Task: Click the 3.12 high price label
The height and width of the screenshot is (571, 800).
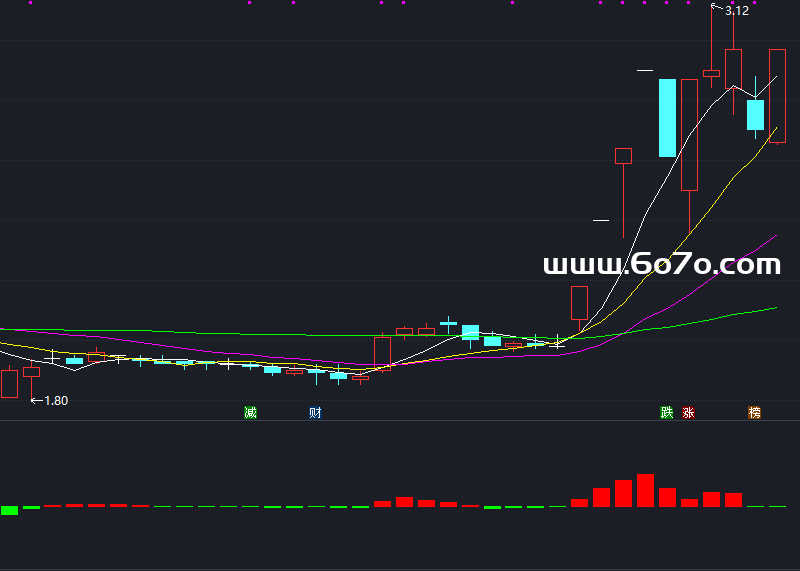Action: pyautogui.click(x=736, y=11)
